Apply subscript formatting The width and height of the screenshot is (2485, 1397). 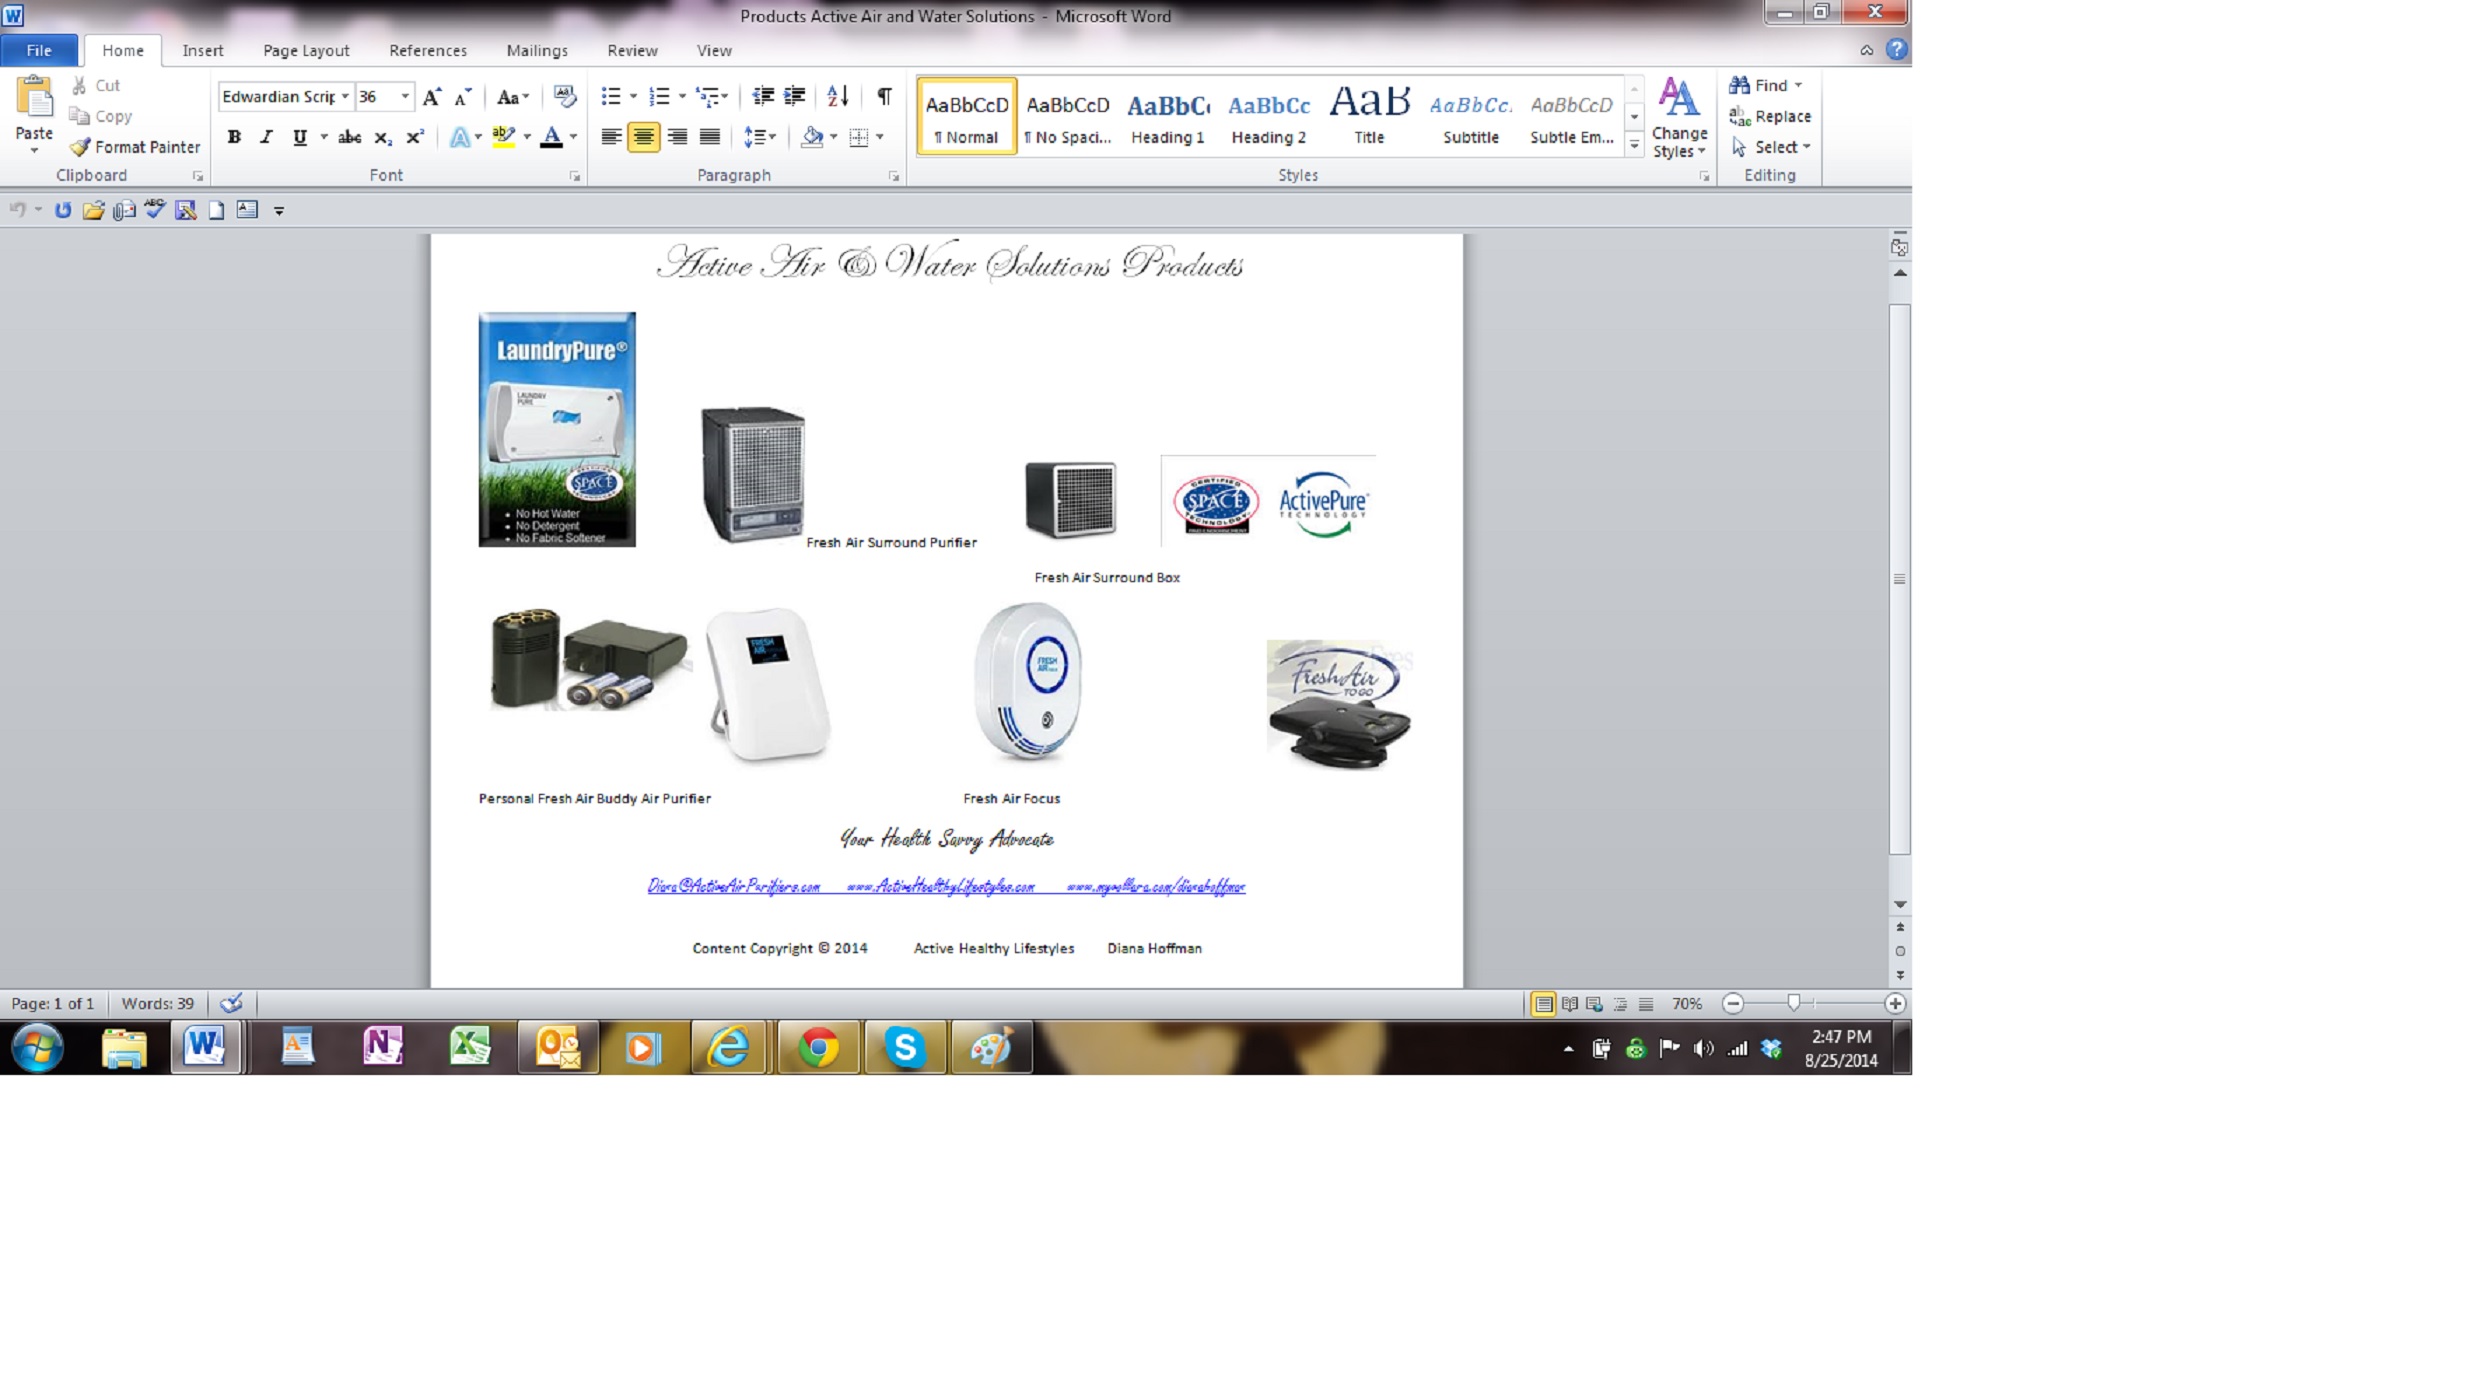[382, 137]
